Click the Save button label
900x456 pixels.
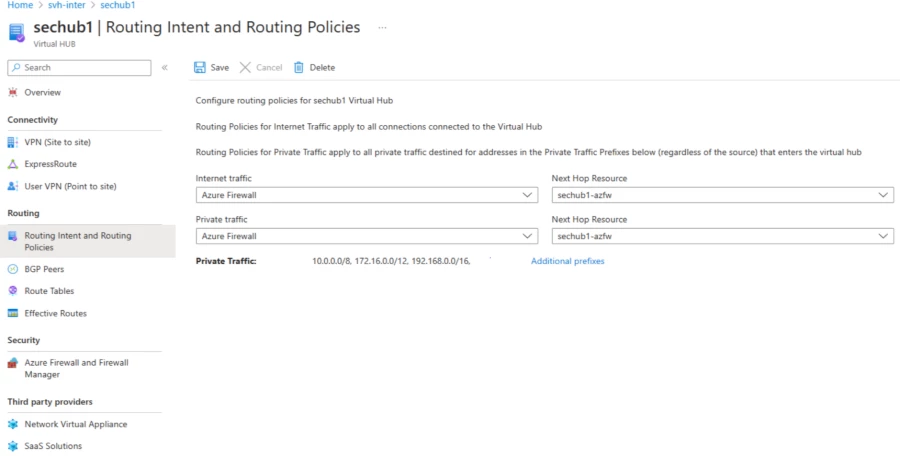click(219, 67)
